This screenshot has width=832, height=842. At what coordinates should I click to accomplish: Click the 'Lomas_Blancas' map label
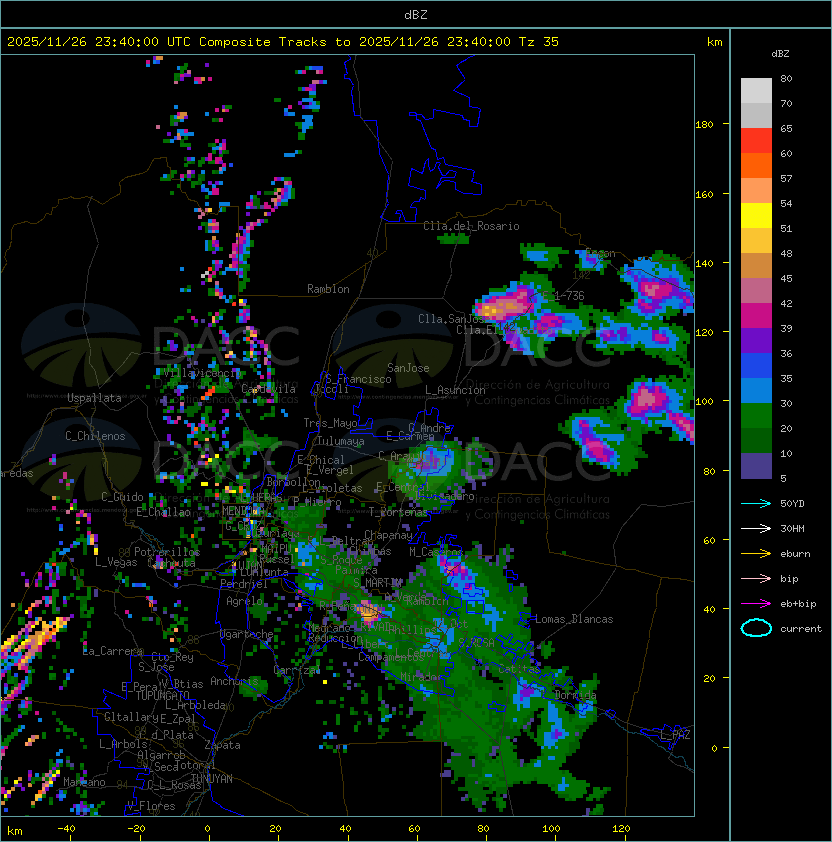tap(574, 619)
